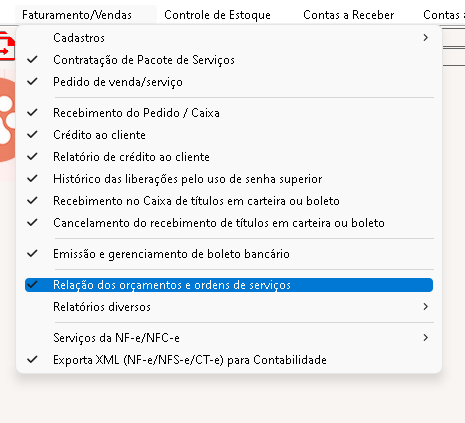
Task: Expand the Relatórios diversos submenu arrow
Action: tap(425, 307)
